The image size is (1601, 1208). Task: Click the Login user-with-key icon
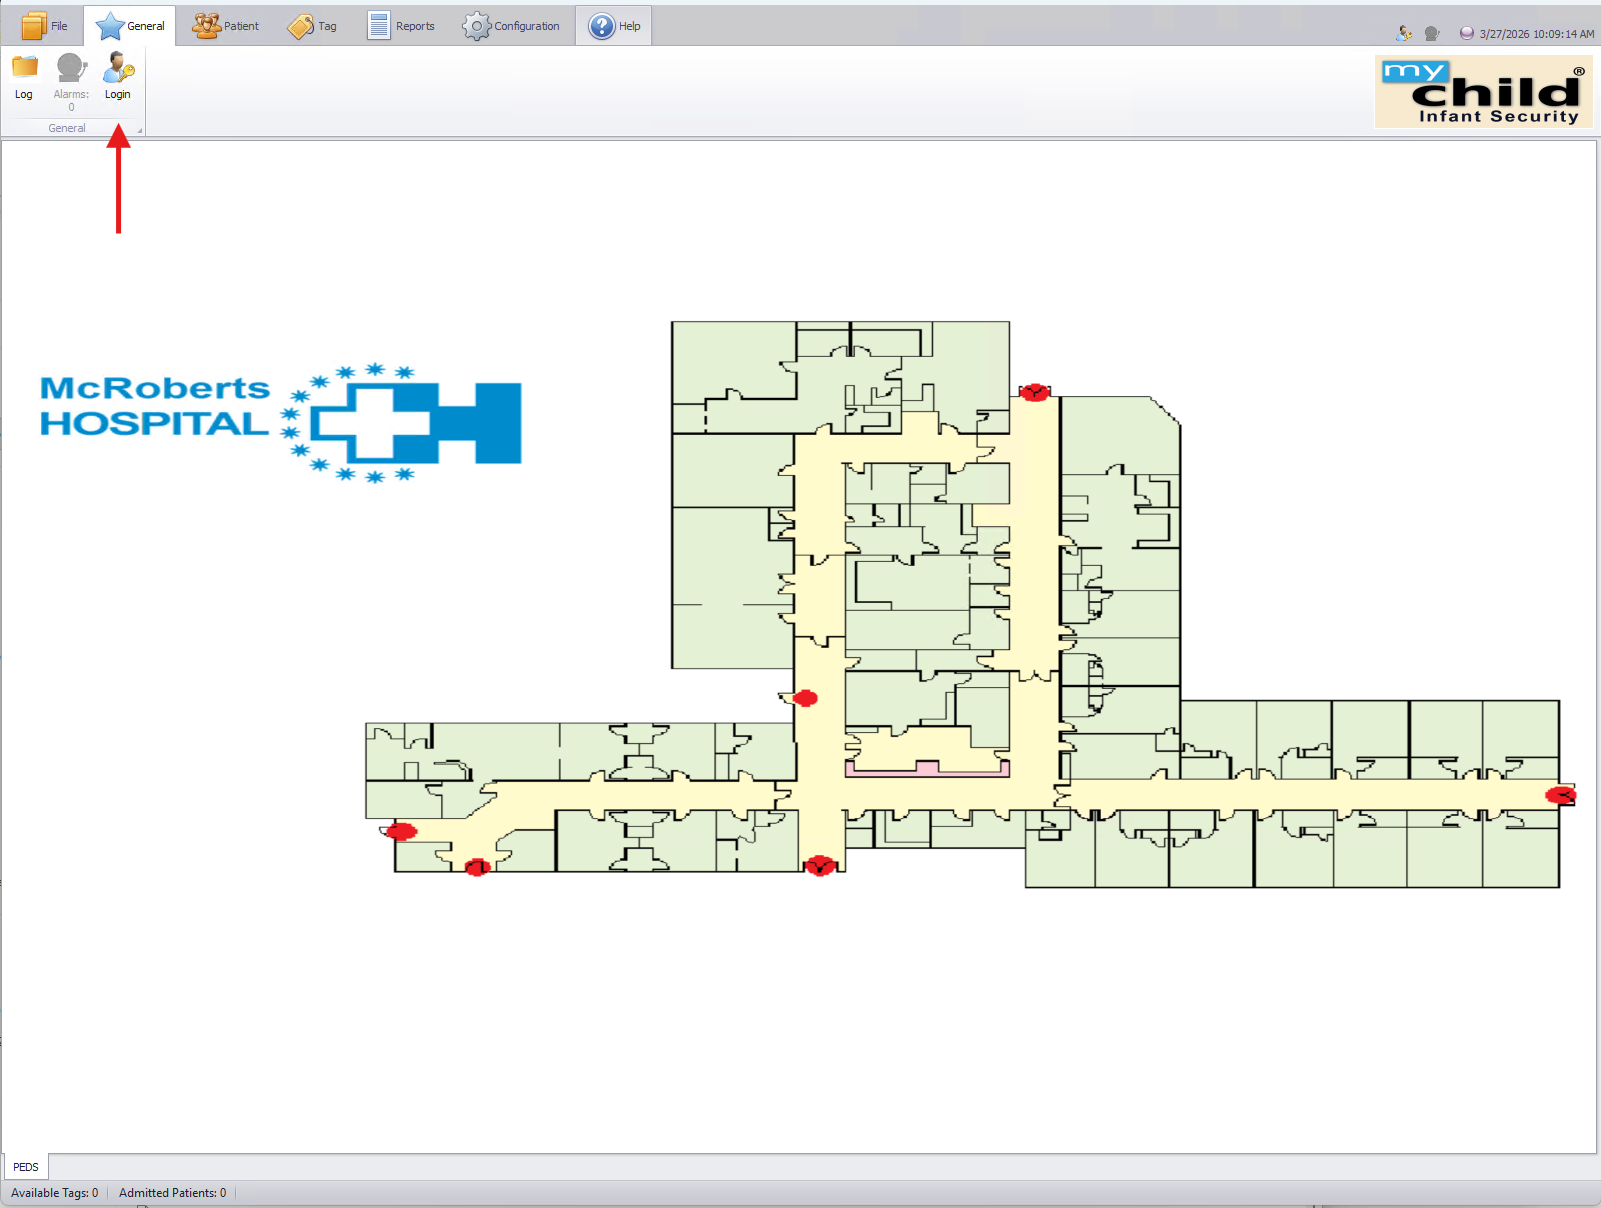[x=118, y=70]
